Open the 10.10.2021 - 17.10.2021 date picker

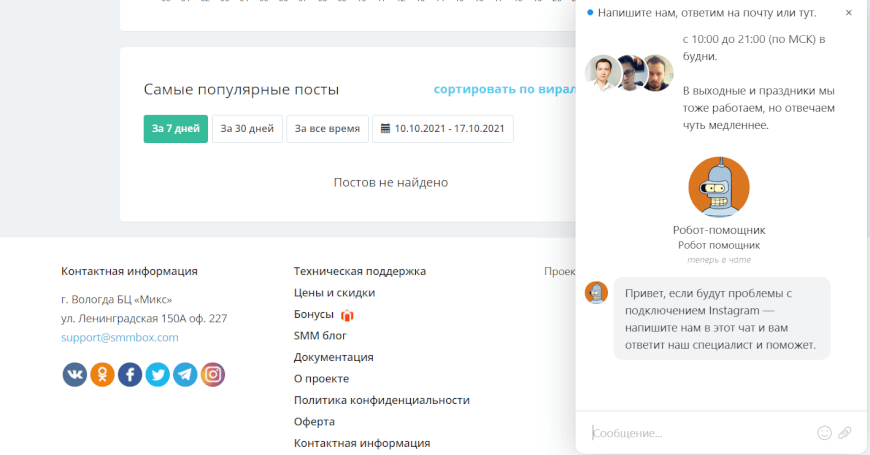point(443,129)
